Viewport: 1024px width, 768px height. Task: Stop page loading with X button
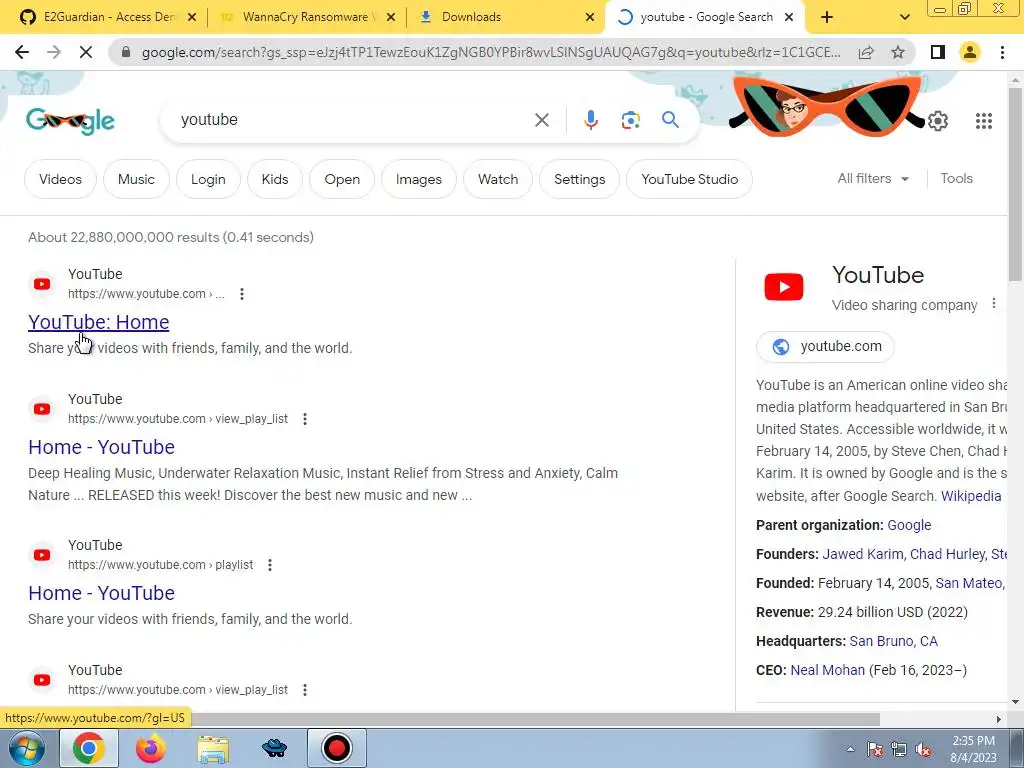pos(86,52)
